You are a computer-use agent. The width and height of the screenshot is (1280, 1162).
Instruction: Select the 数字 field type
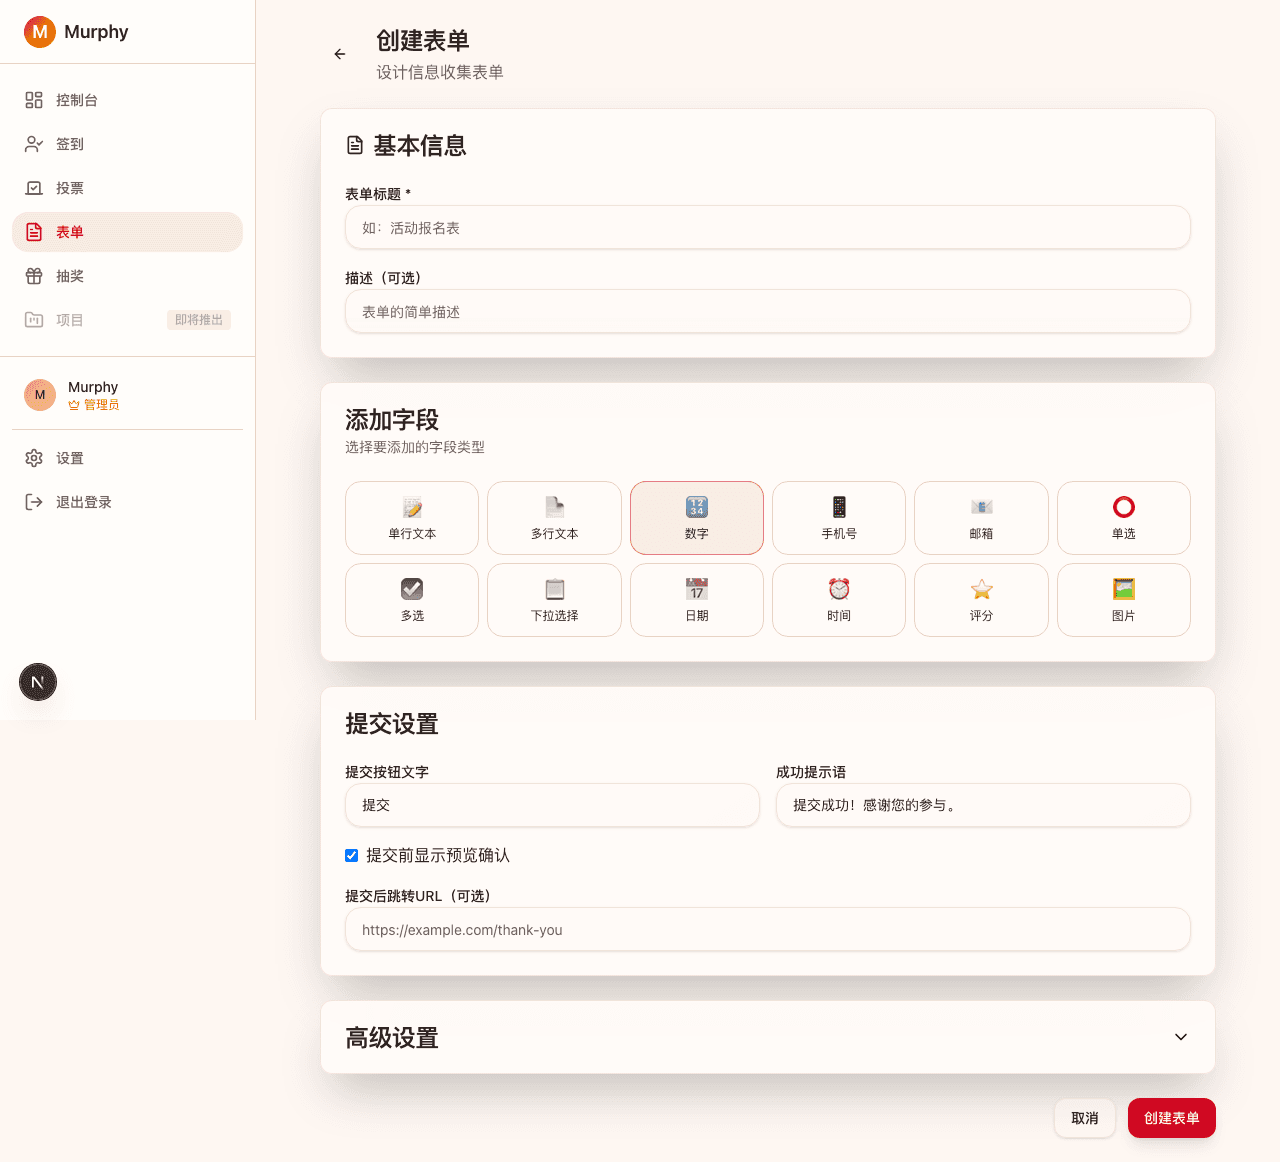(x=697, y=518)
